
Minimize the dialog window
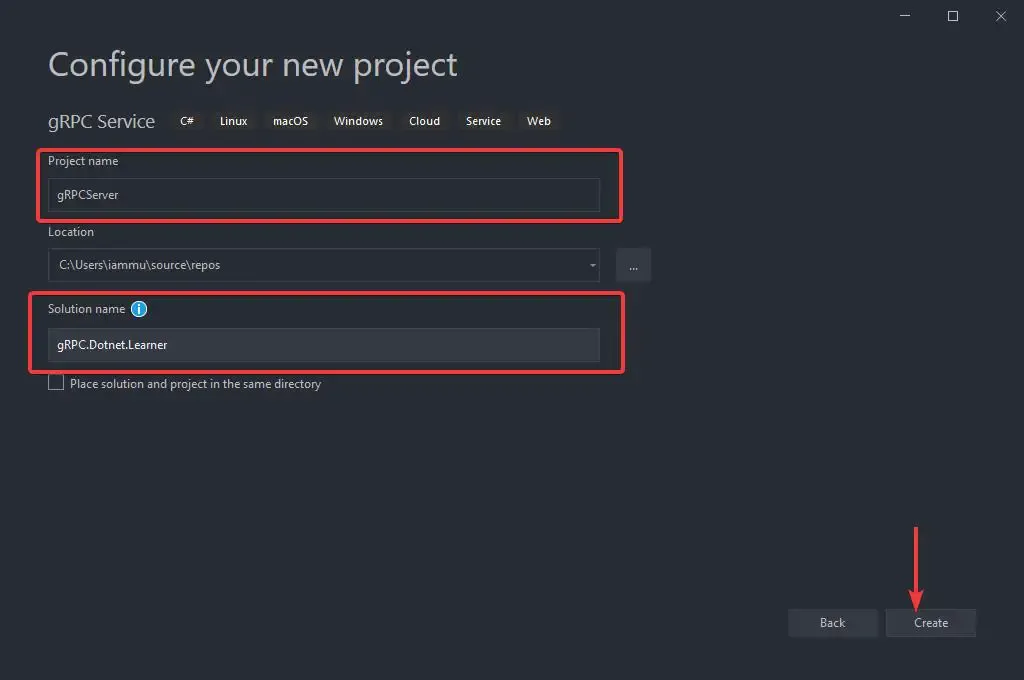[x=904, y=16]
